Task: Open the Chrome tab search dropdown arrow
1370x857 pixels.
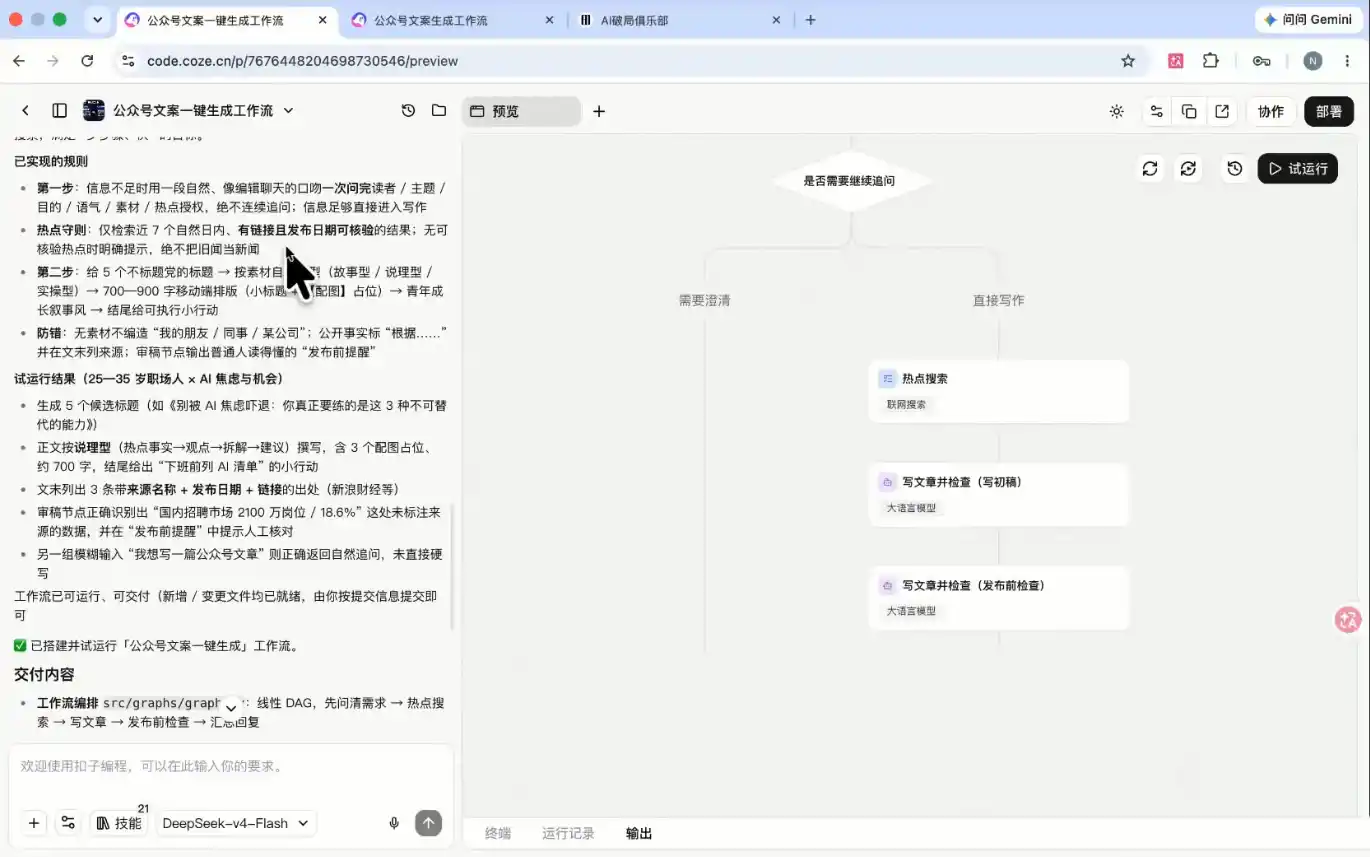Action: (x=97, y=20)
